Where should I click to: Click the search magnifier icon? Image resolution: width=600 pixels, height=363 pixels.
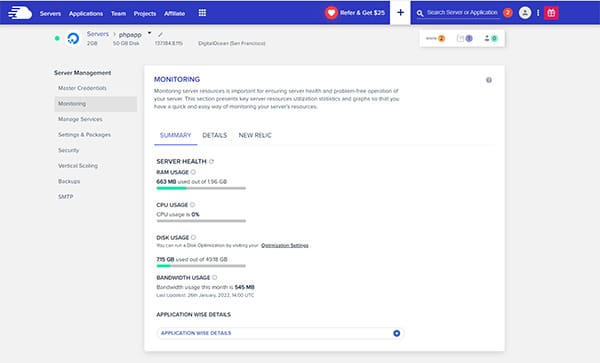click(x=420, y=13)
